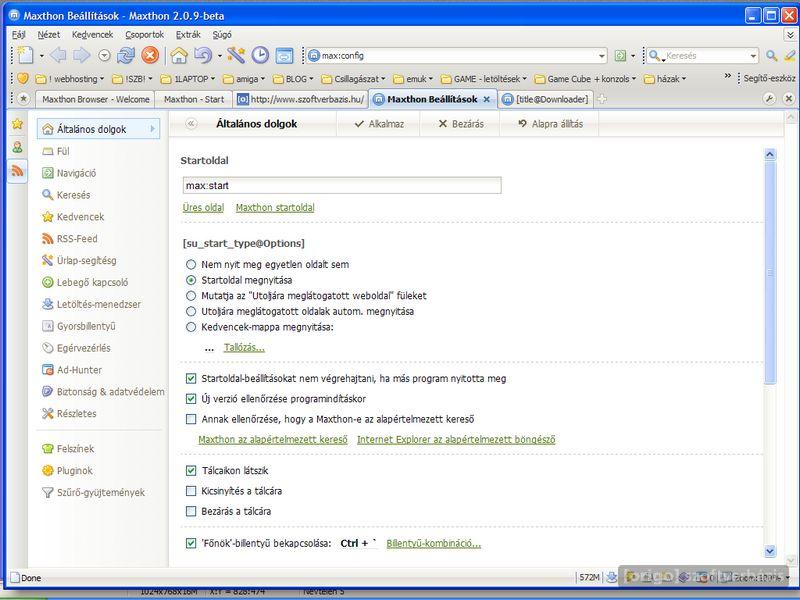Close the Maxthon Beállítások tab with its x

tap(487, 99)
